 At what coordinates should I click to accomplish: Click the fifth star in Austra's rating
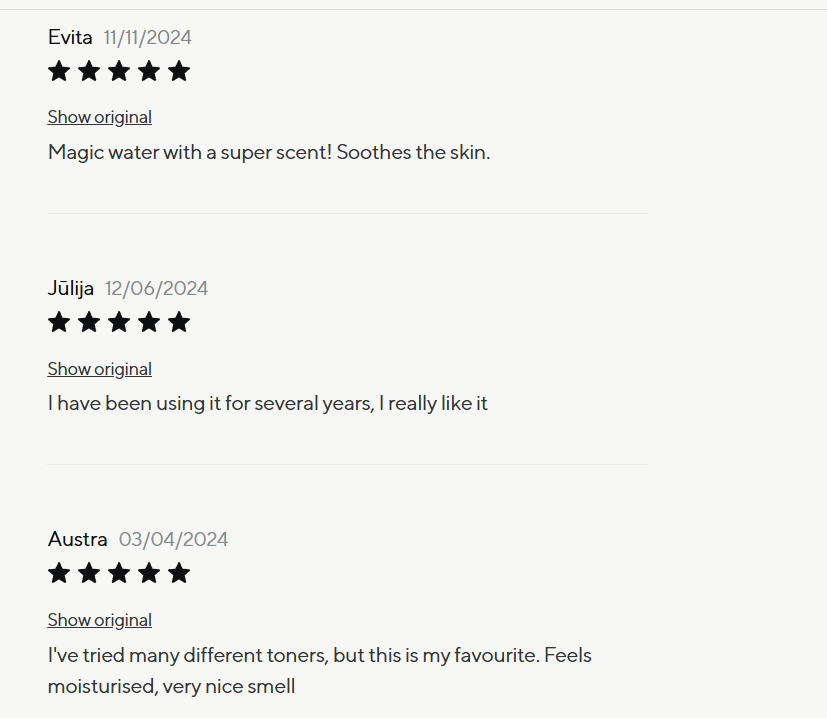[179, 573]
